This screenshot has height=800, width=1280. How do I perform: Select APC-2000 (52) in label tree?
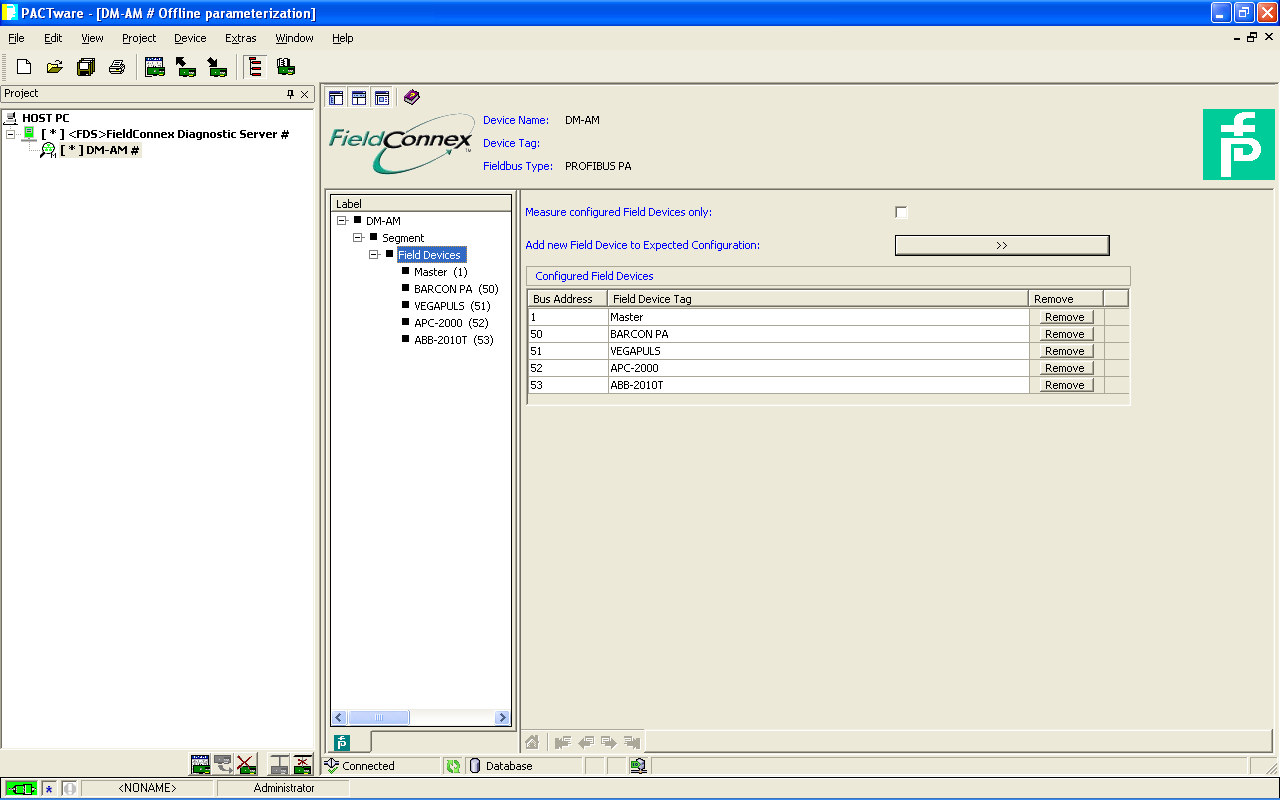pyautogui.click(x=451, y=323)
